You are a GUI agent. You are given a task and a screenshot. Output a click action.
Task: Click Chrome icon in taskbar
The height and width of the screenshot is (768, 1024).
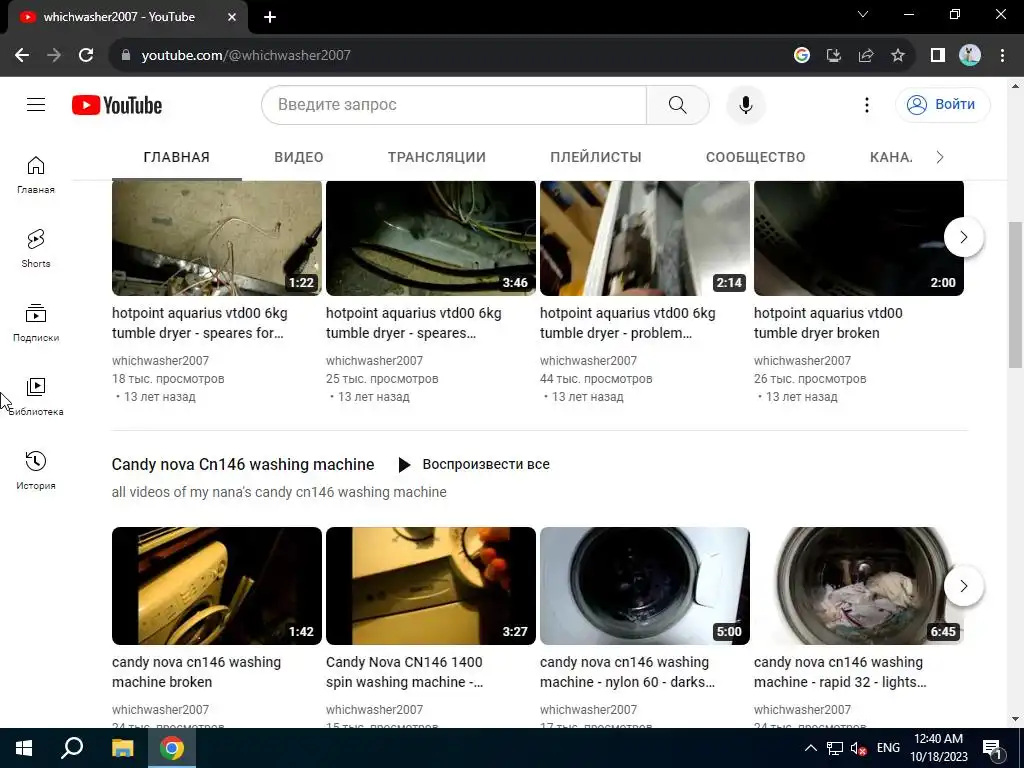coord(172,748)
